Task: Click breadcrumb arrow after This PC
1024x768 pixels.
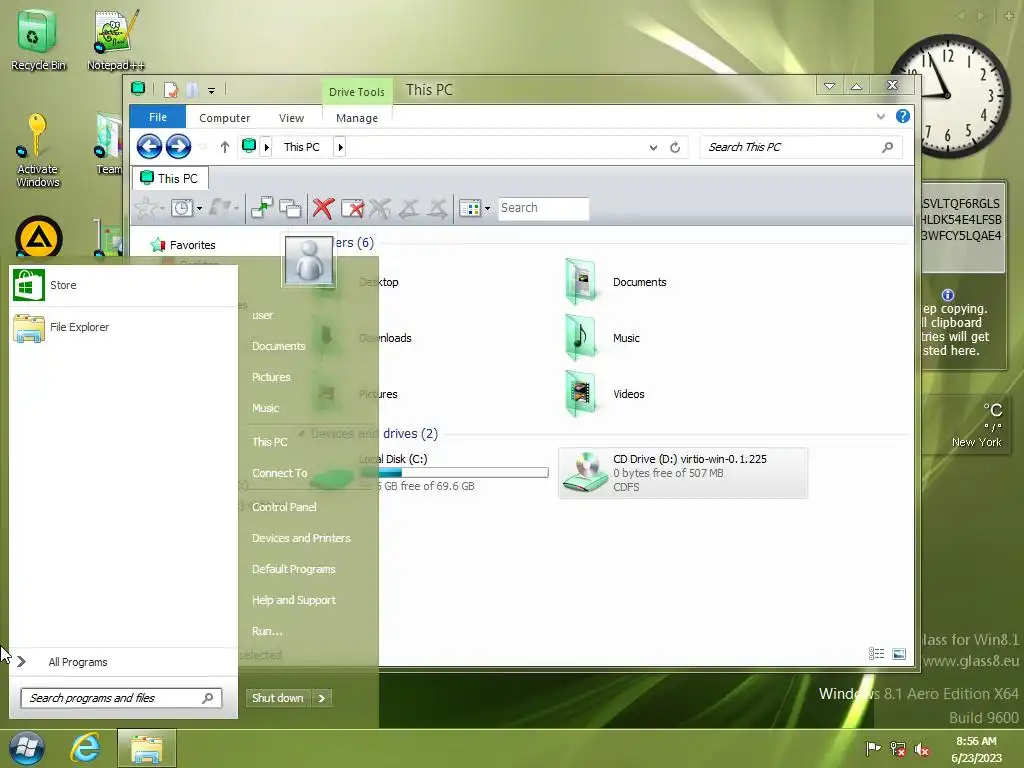Action: [340, 148]
